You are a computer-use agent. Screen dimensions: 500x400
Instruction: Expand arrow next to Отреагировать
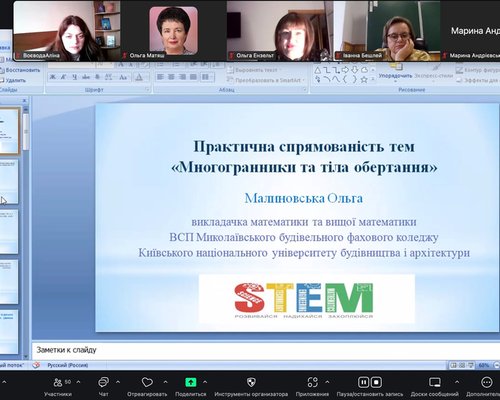pyautogui.click(x=165, y=382)
